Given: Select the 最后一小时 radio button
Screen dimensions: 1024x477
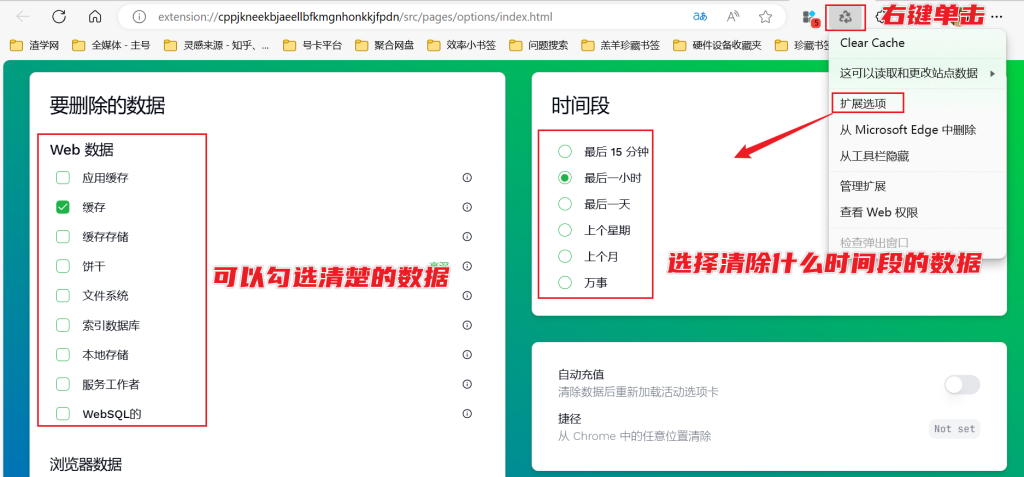Looking at the screenshot, I should pos(565,178).
